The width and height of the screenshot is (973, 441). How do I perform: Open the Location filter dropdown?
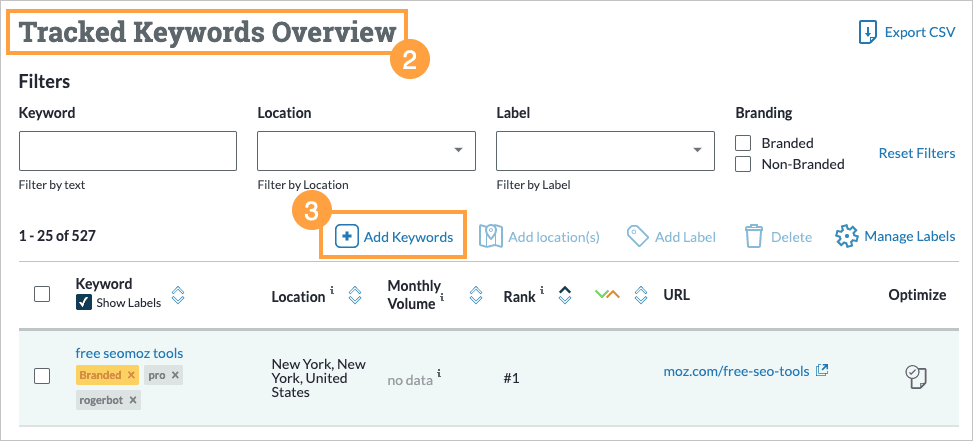pos(366,150)
